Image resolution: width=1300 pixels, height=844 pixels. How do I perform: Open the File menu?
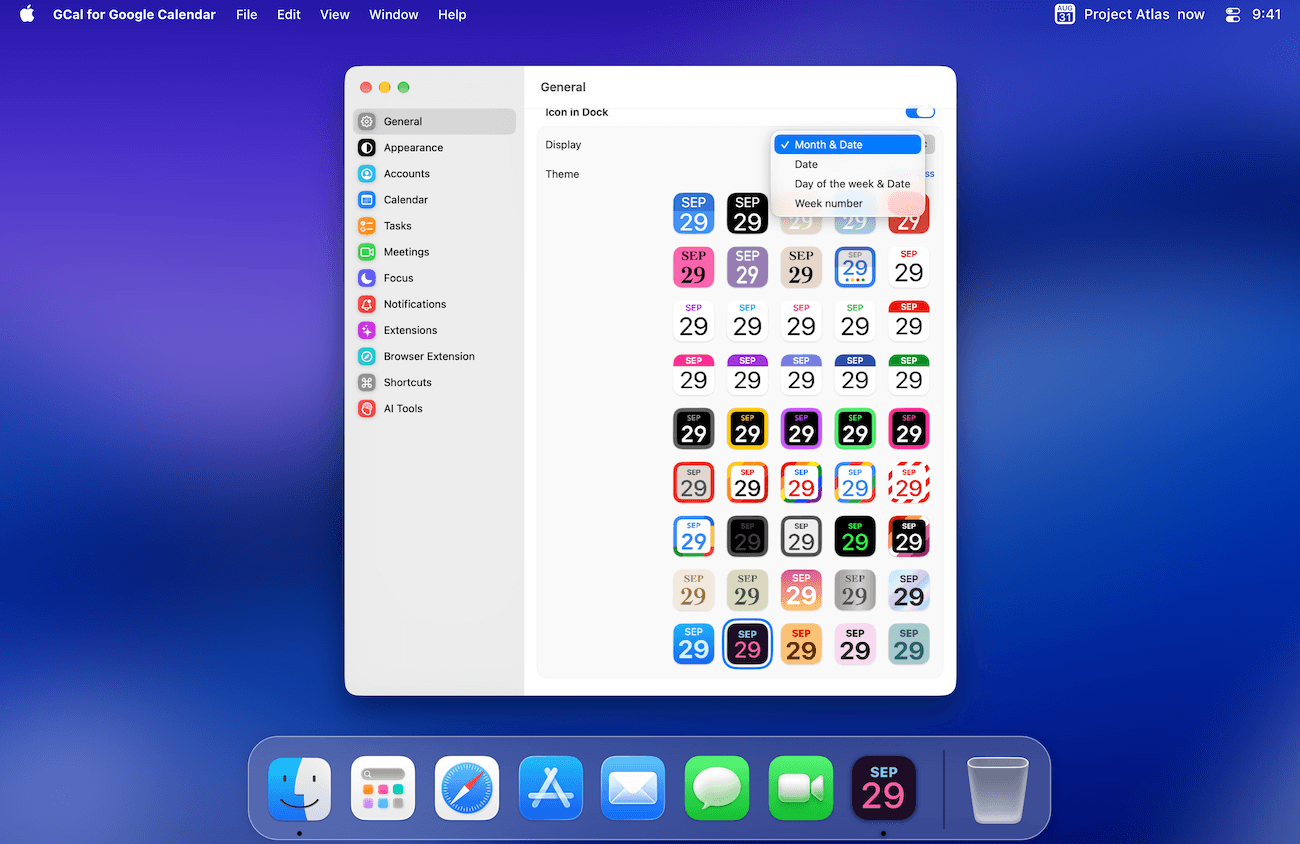(x=247, y=14)
